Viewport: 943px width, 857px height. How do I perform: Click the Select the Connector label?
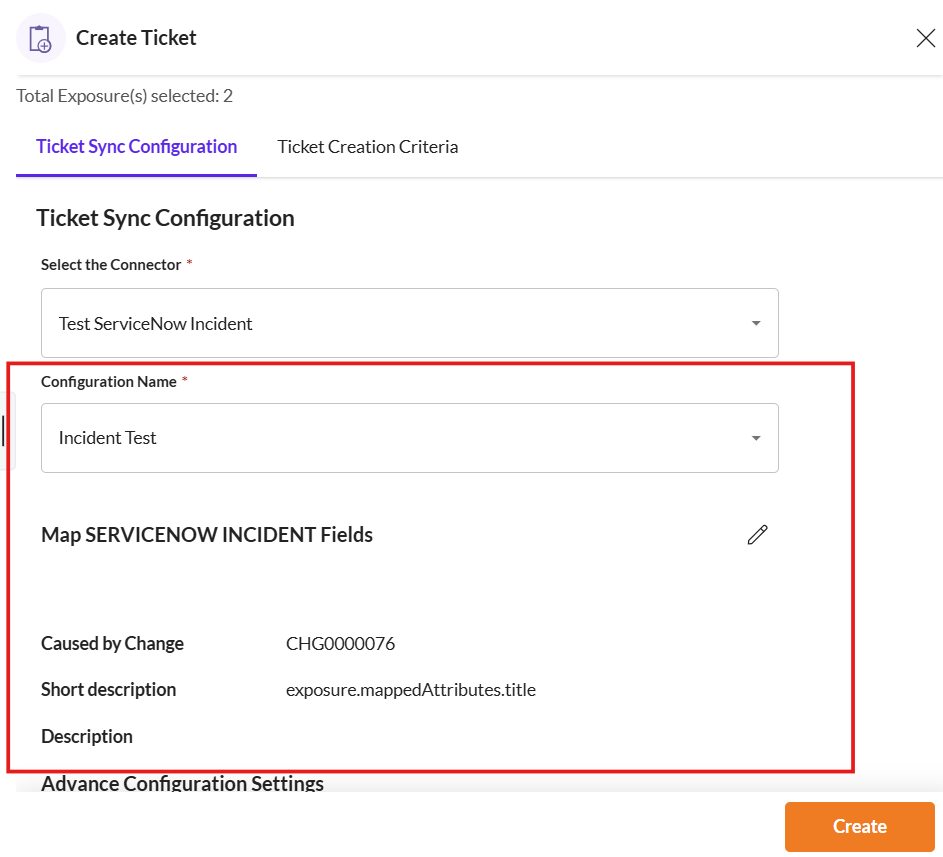(x=111, y=265)
